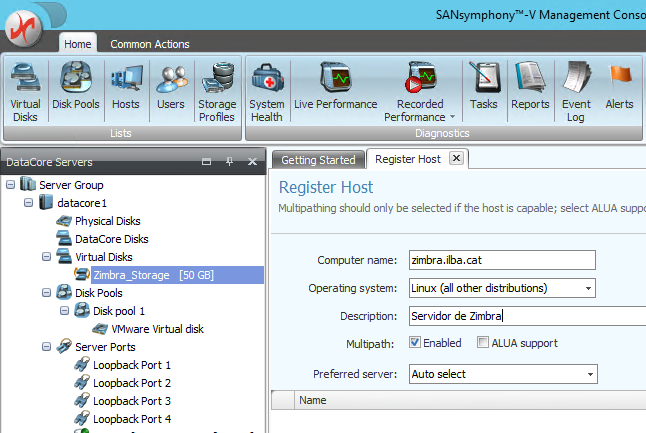Click the Server Ports plug icon
Viewport: 646px width, 433px height.
pos(64,346)
